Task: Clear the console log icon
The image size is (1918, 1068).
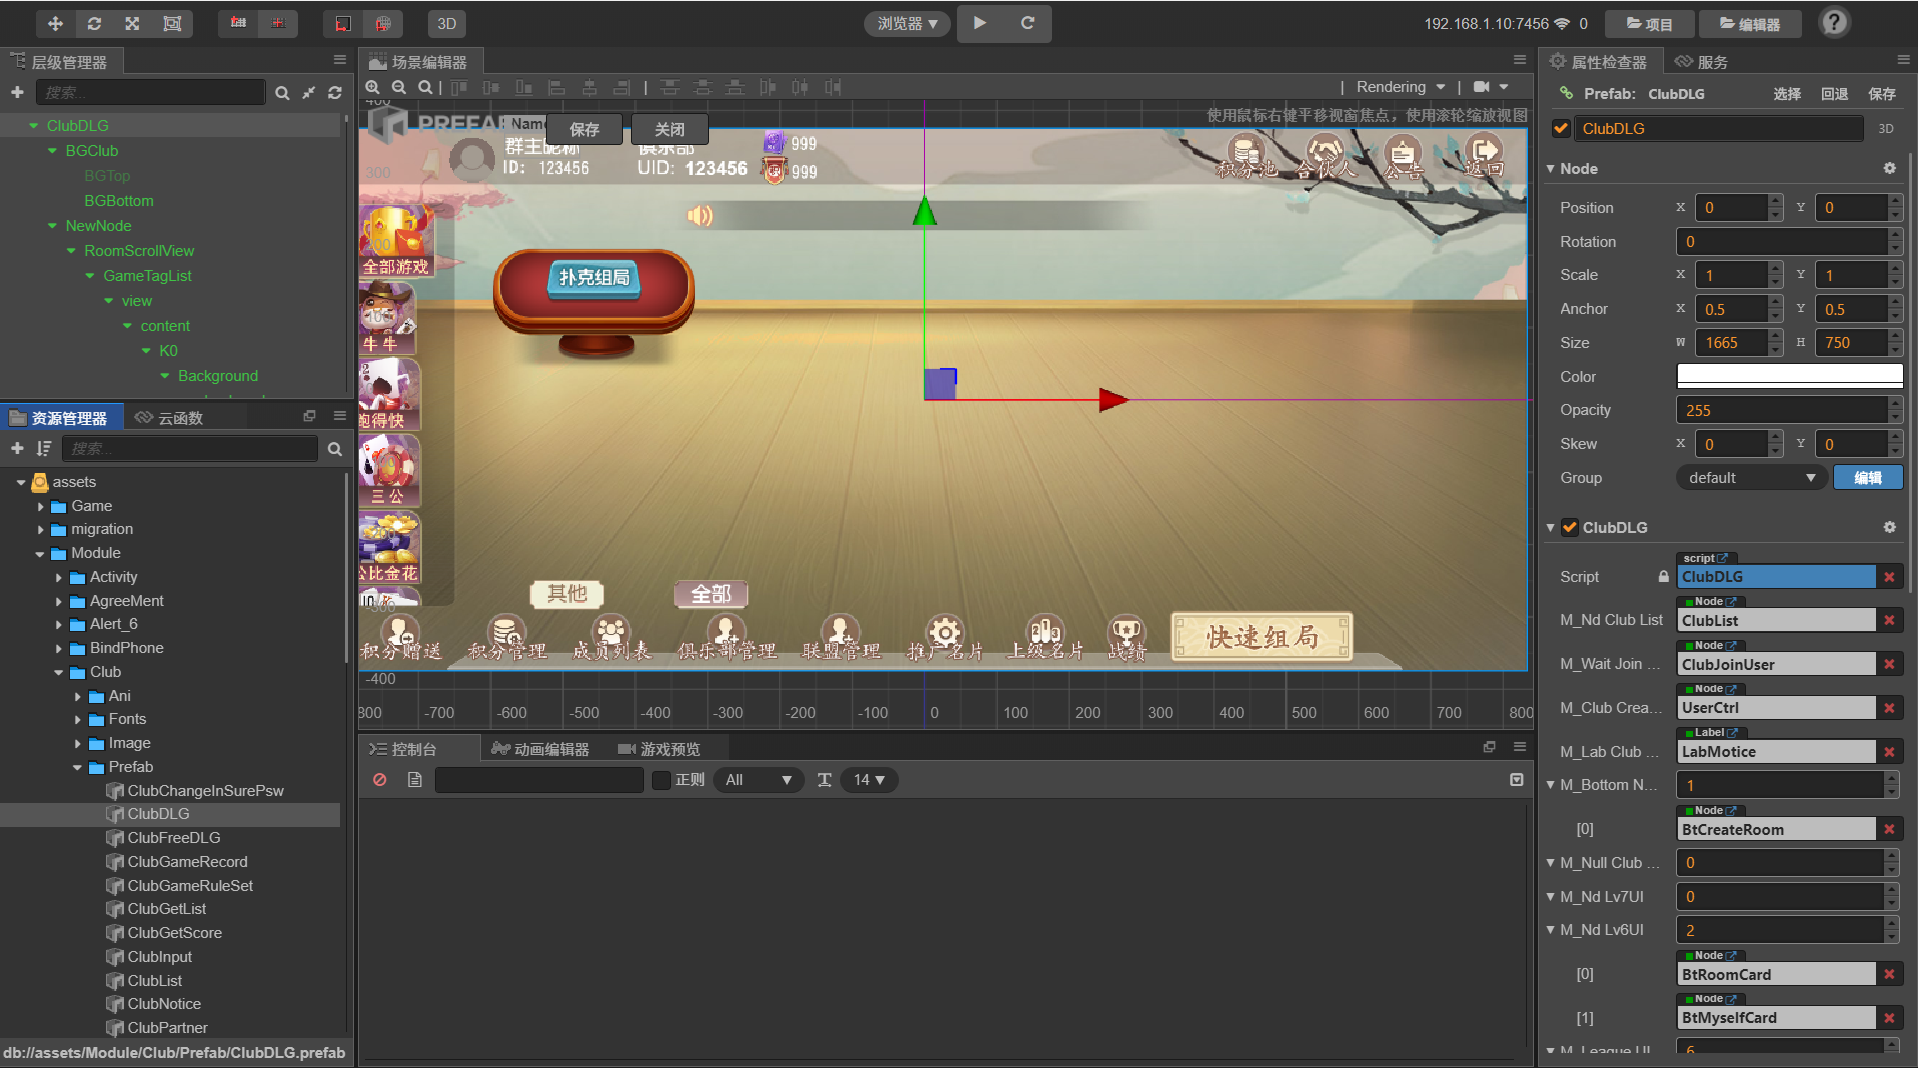Action: click(x=380, y=780)
